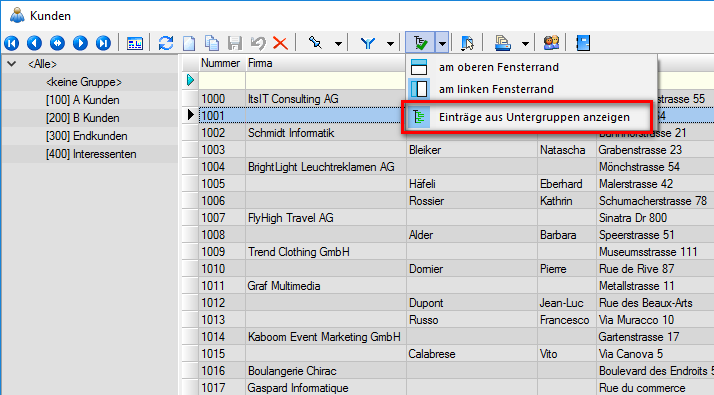
Task: Click the pin search icon
Action: pyautogui.click(x=315, y=43)
